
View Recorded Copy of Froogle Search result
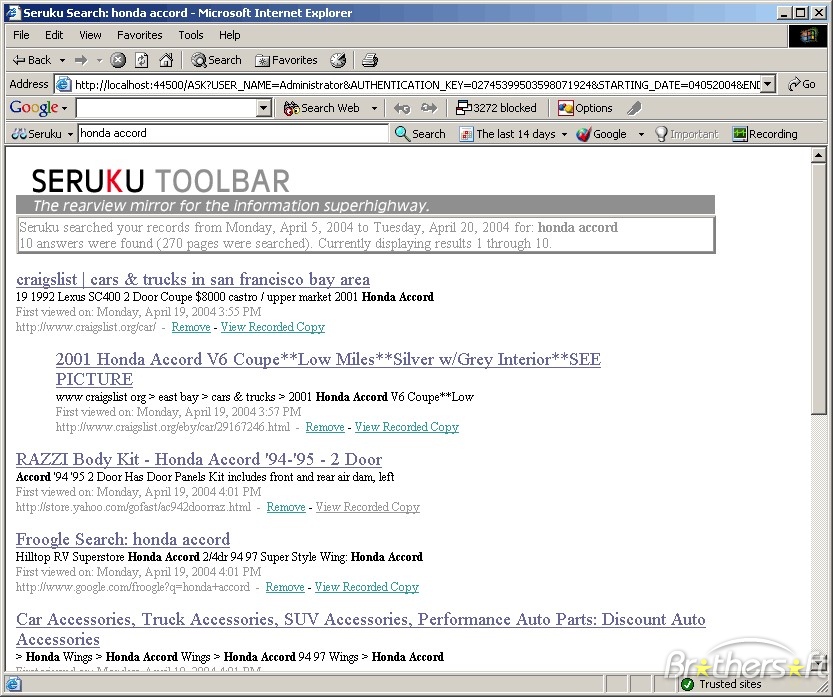pyautogui.click(x=367, y=587)
